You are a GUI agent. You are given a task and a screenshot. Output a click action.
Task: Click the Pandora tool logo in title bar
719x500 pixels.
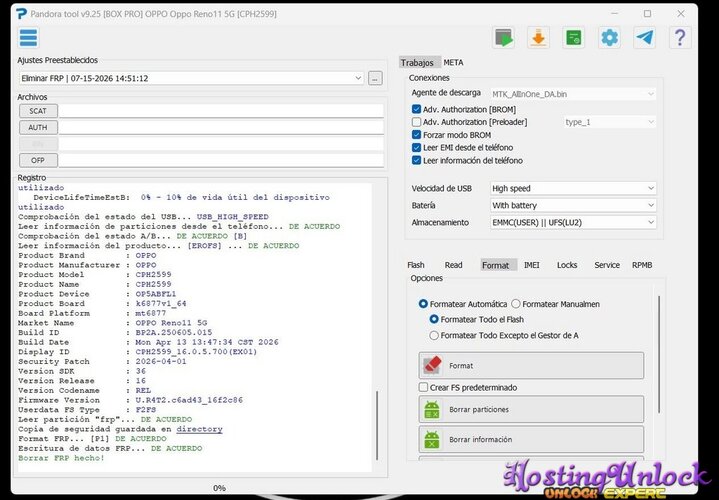pos(21,14)
